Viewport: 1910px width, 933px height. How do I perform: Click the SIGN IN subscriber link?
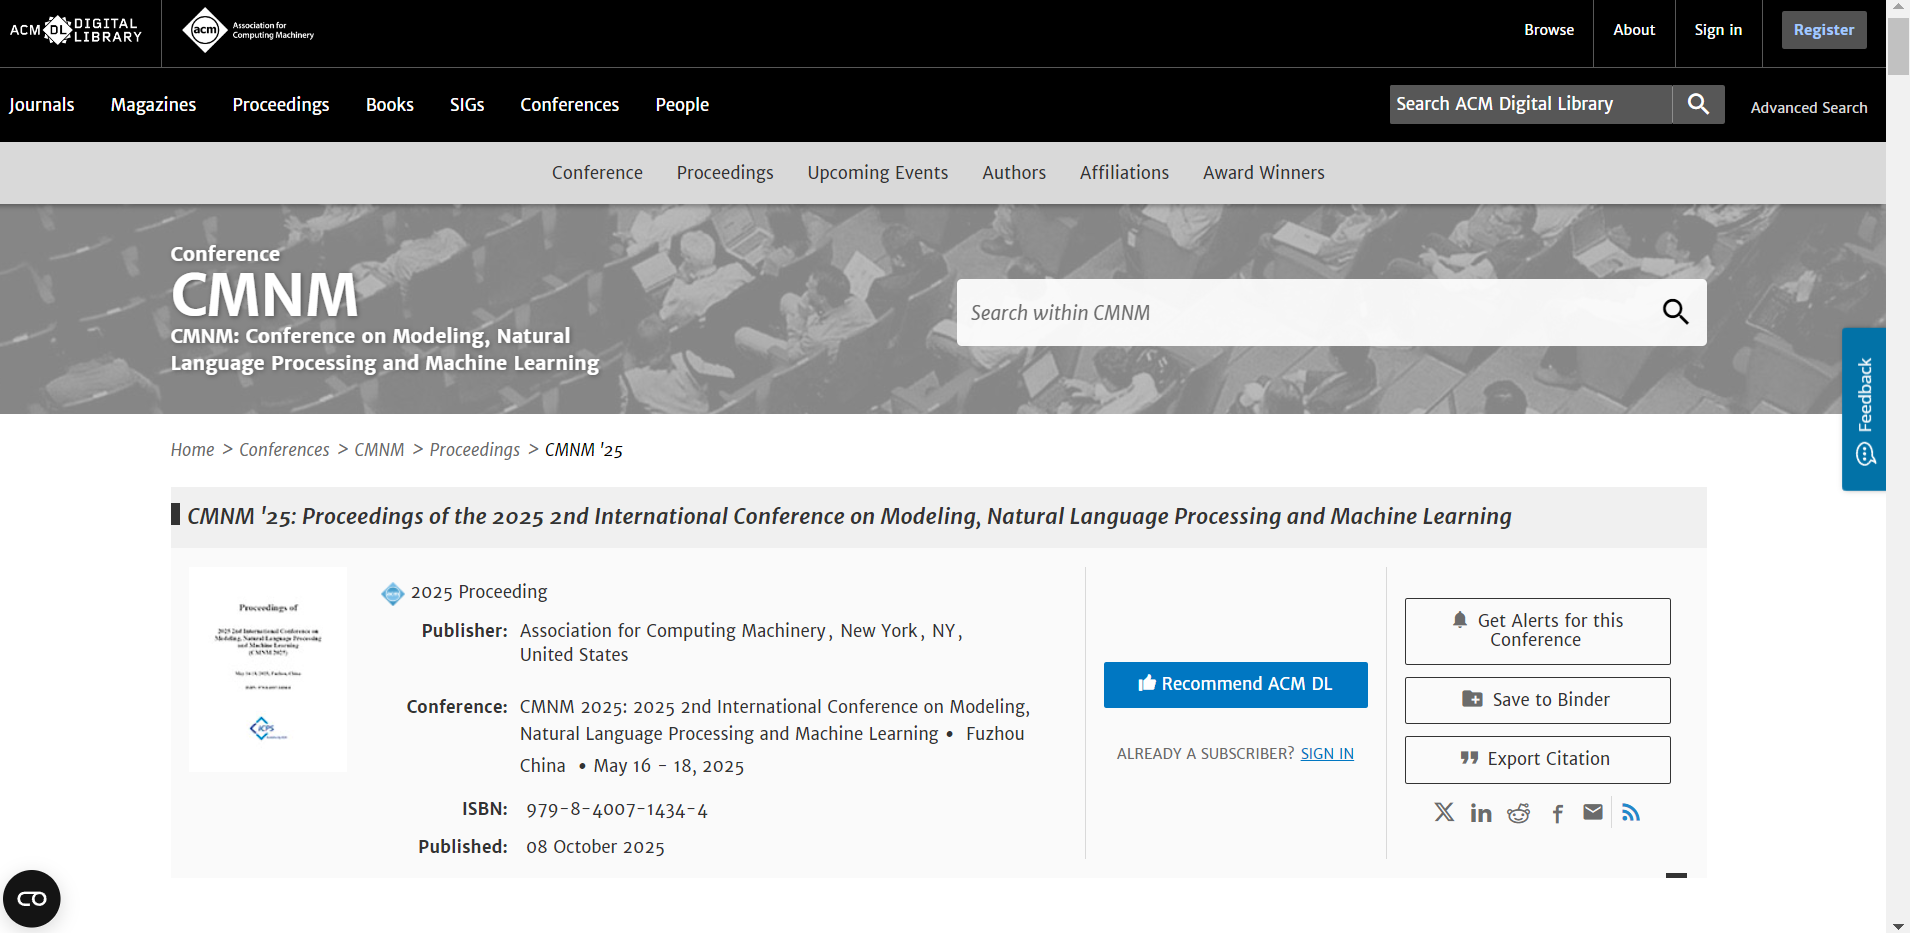click(1327, 754)
